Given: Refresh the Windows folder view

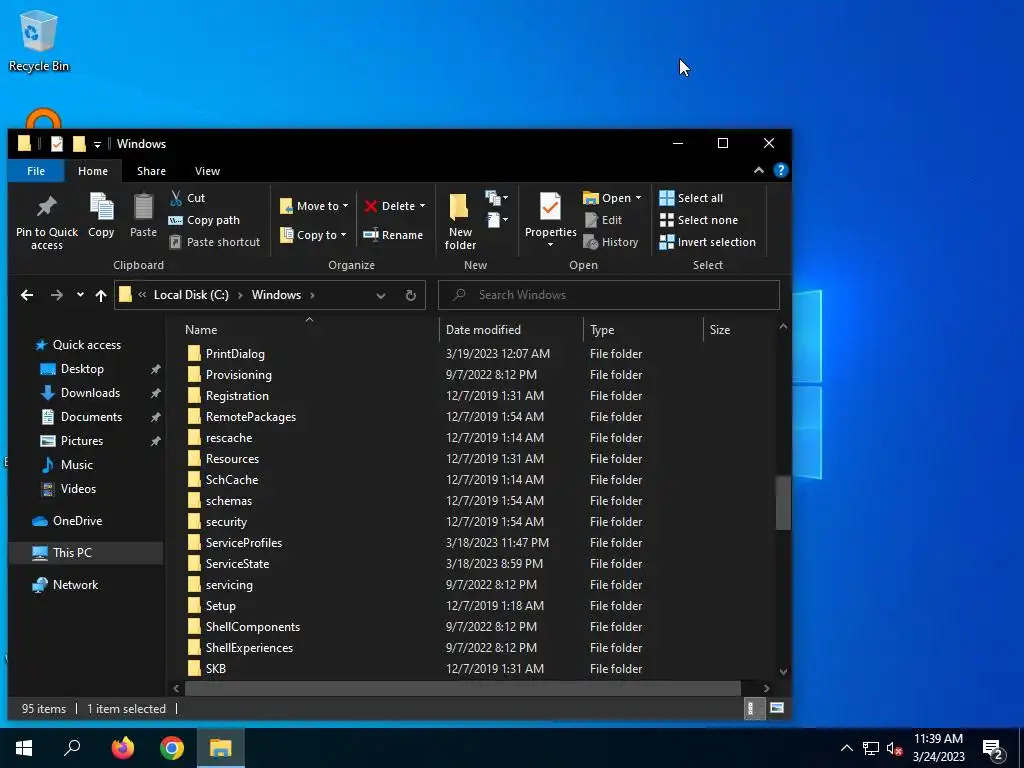Looking at the screenshot, I should coord(411,295).
